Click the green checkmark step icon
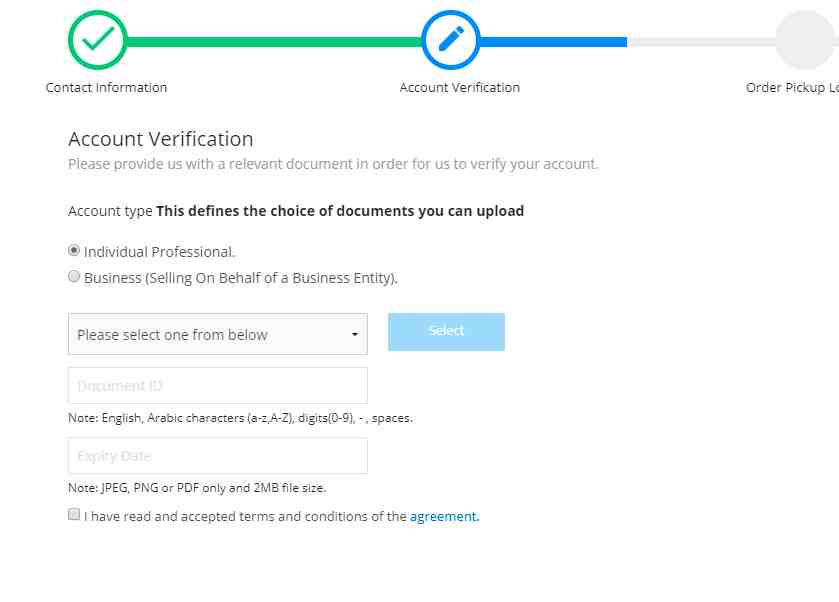 click(x=97, y=39)
